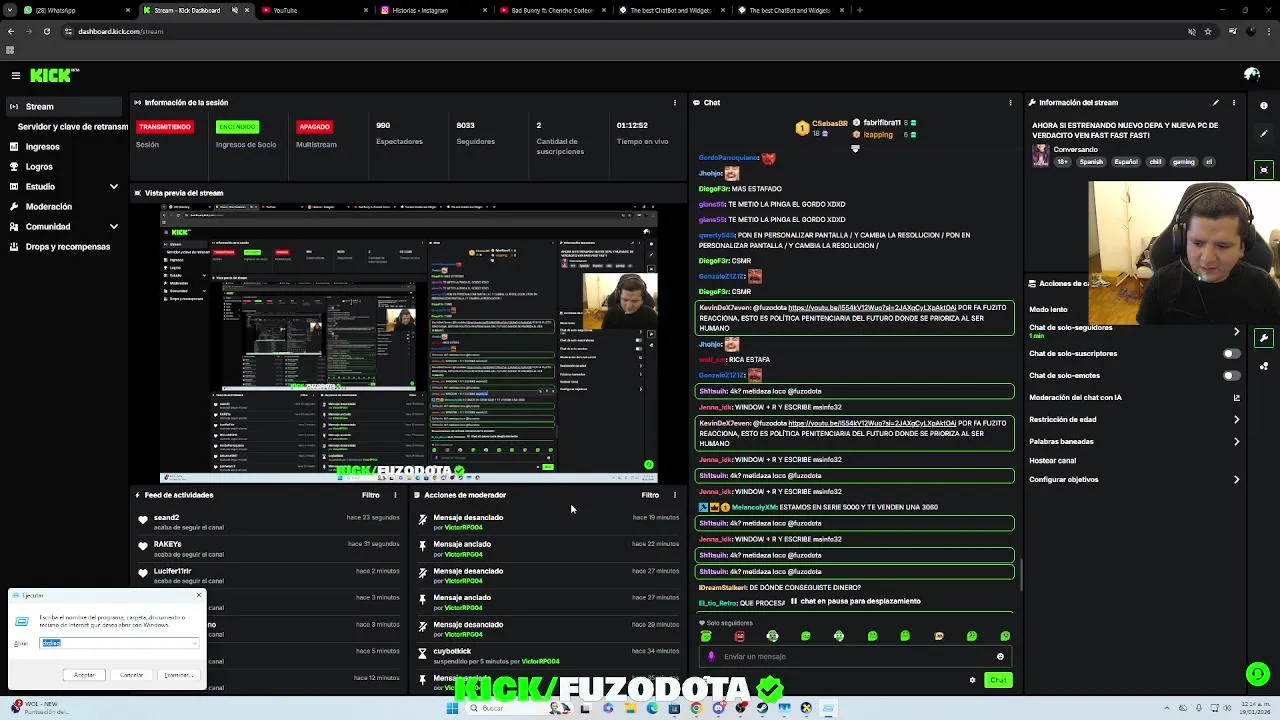Open emoji picker in message box
The height and width of the screenshot is (720, 1280).
click(x=1000, y=657)
